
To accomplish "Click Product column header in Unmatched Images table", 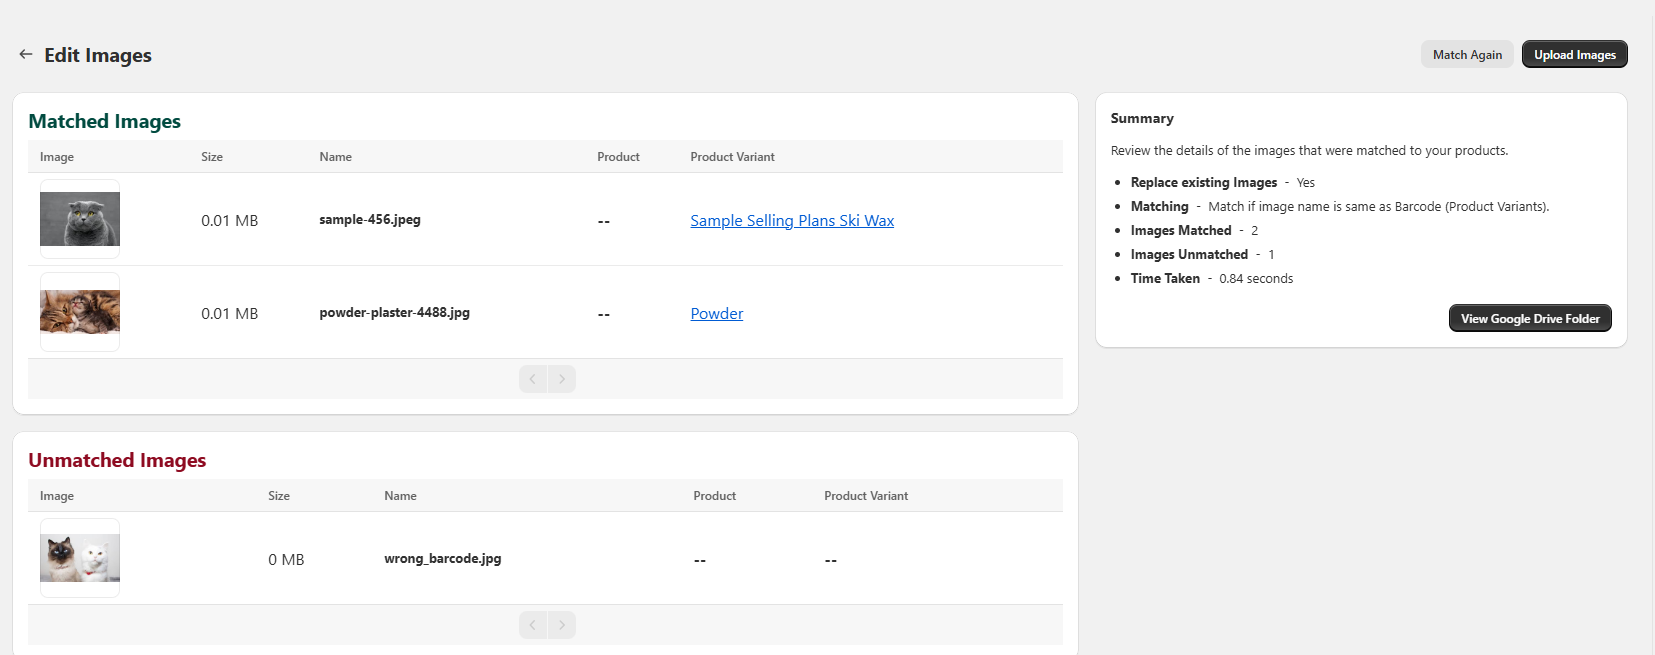I will point(714,496).
